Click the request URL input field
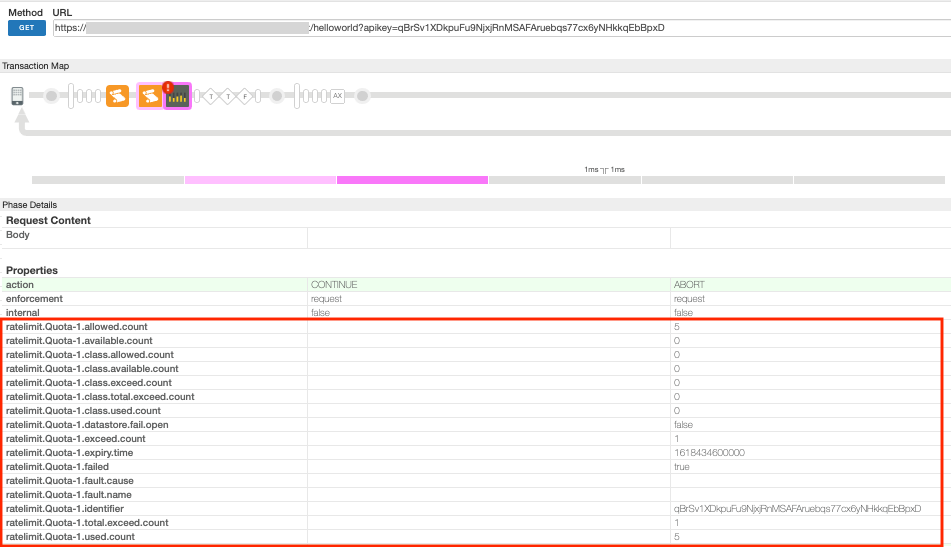The width and height of the screenshot is (951, 547). pos(500,28)
